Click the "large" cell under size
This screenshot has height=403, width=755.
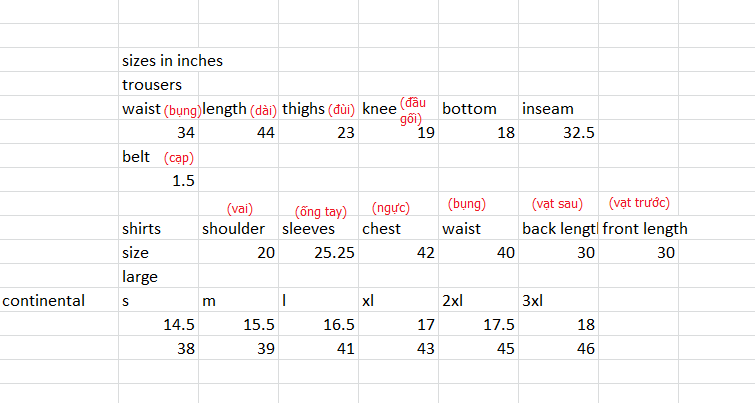(140, 276)
